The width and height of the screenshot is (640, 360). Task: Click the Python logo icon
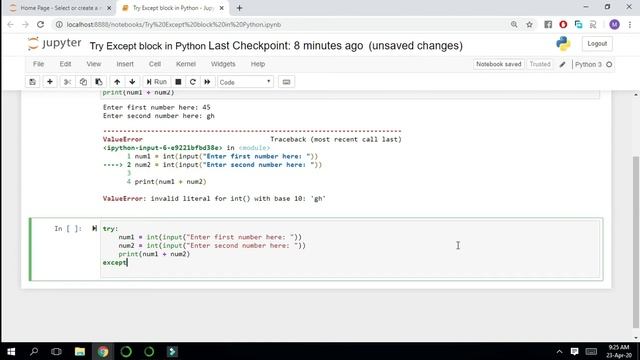pyautogui.click(x=563, y=44)
